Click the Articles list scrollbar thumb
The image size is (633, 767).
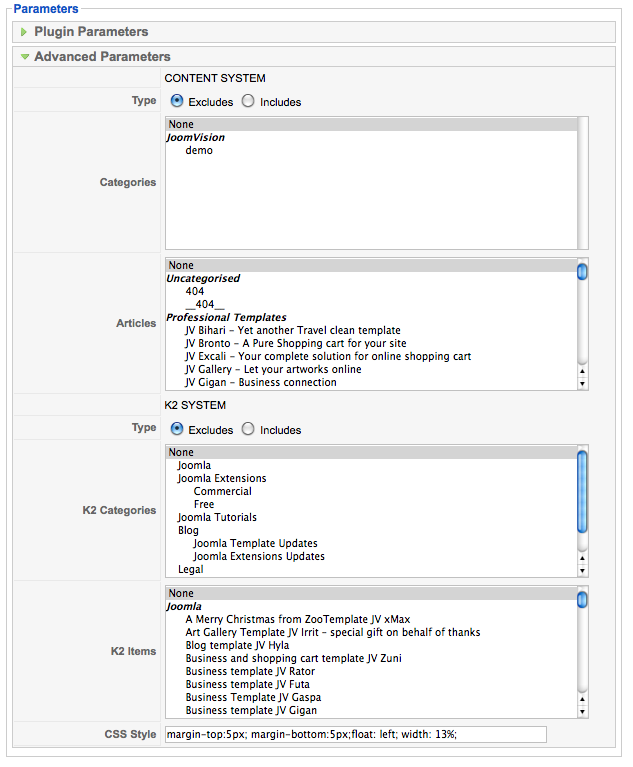(582, 271)
